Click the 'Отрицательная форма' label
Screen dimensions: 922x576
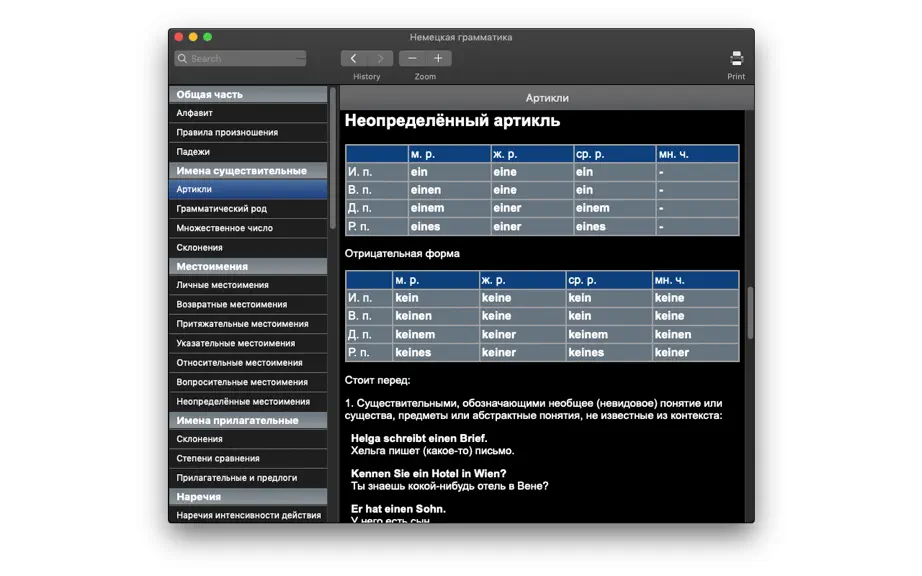pos(402,253)
